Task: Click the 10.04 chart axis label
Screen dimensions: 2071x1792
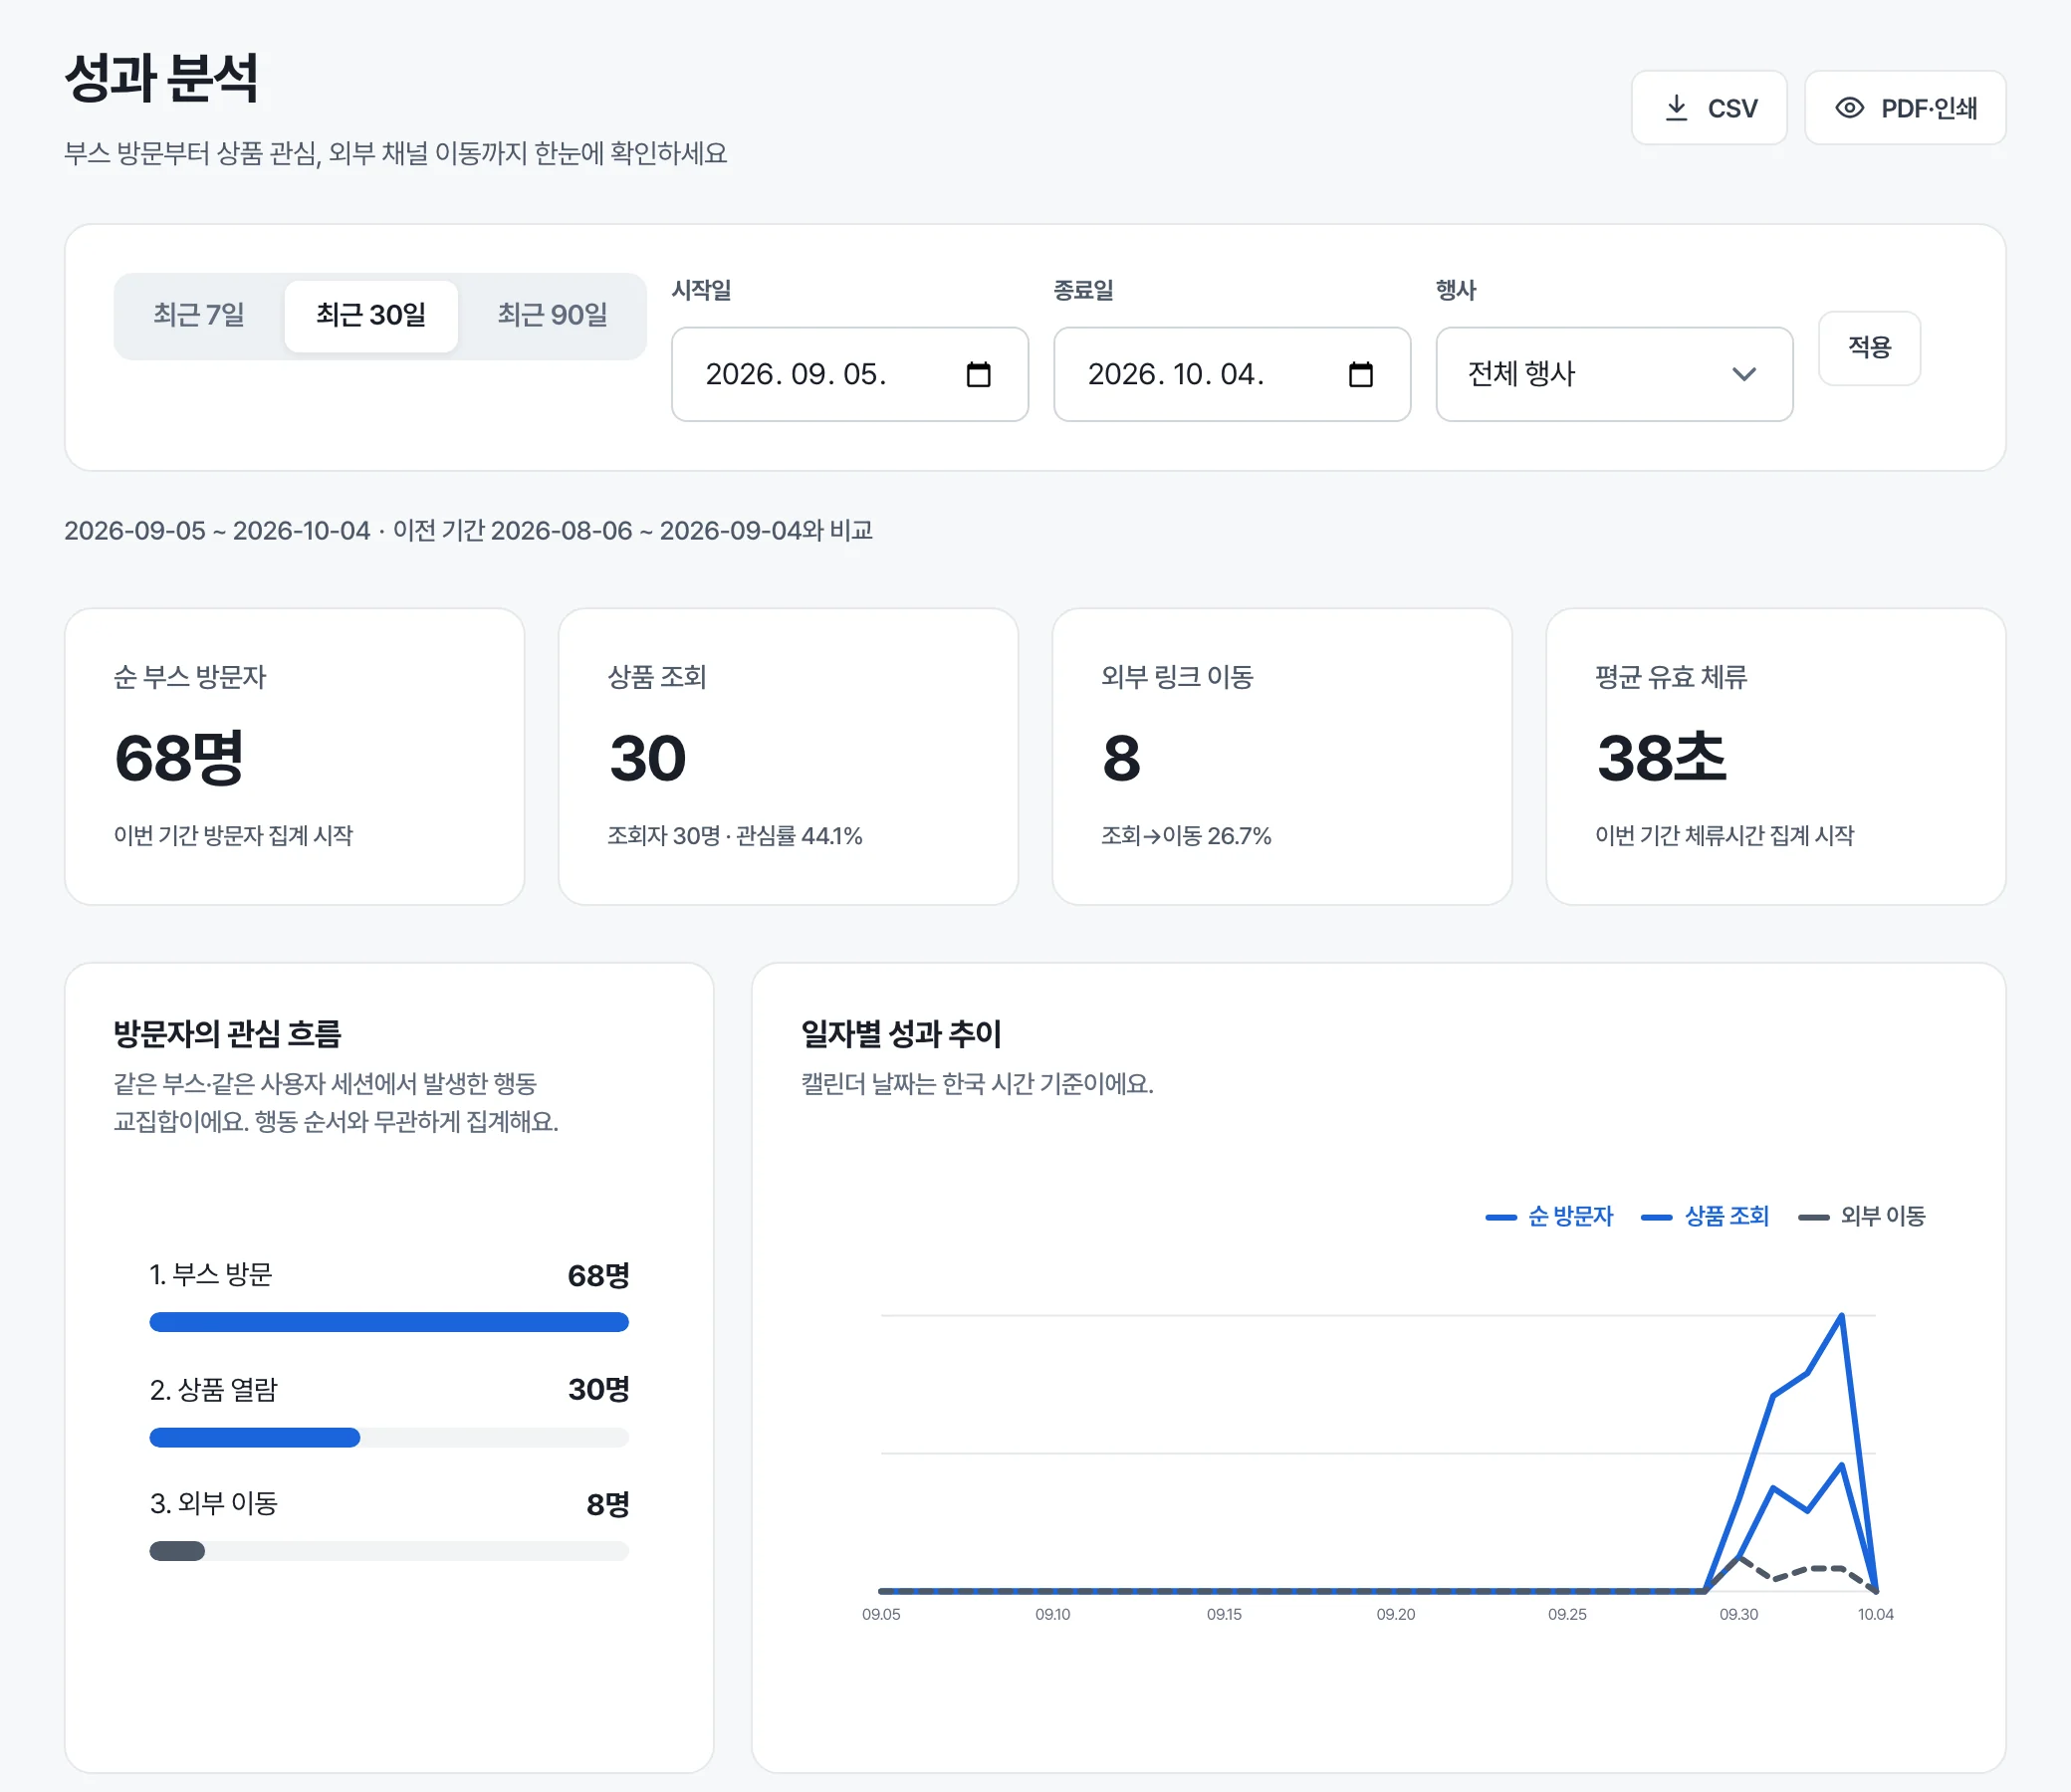Action: (x=1875, y=1614)
